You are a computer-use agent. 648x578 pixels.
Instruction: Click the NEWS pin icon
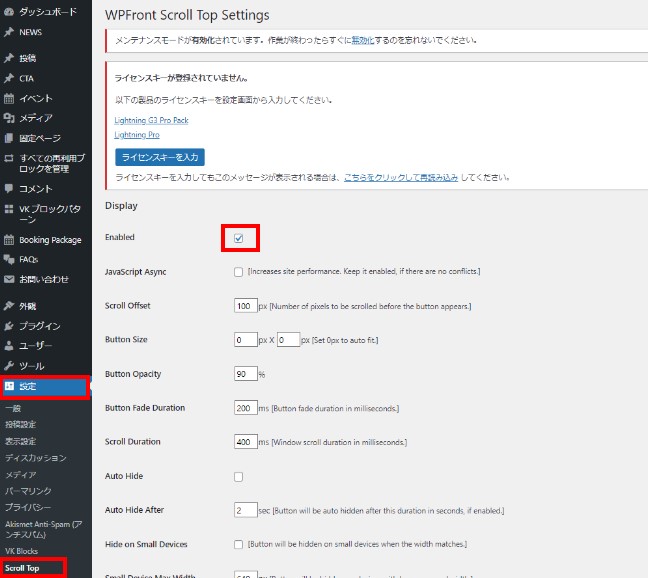click(x=9, y=32)
